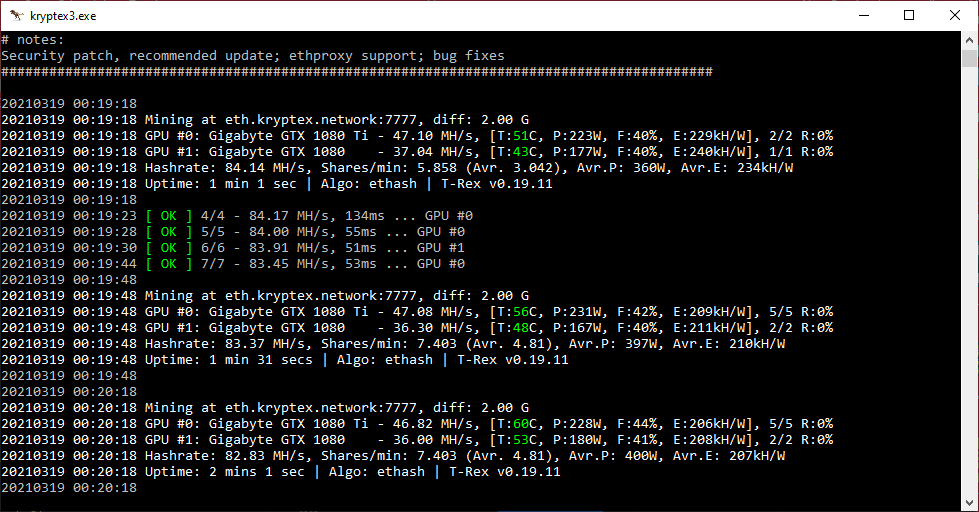Click the empty scrollbar track below the thumb

pos(970,300)
